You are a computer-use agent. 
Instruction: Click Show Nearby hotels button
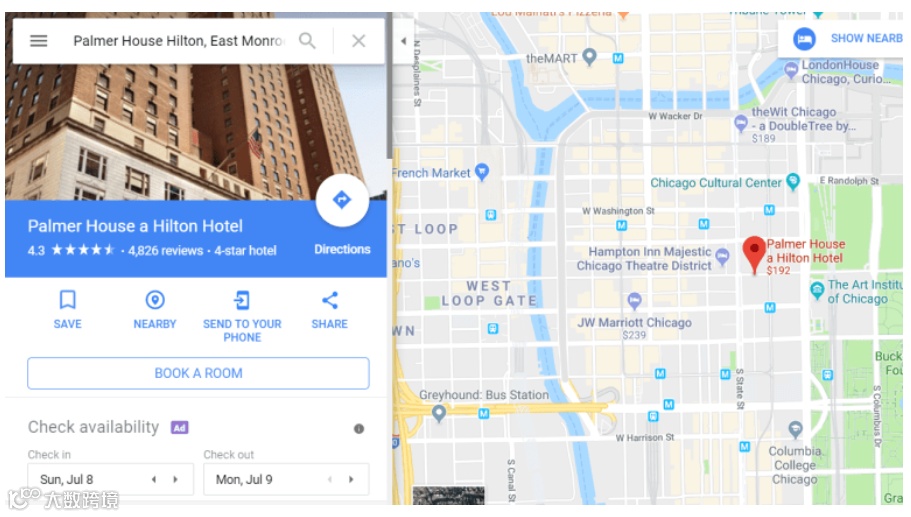[x=847, y=38]
